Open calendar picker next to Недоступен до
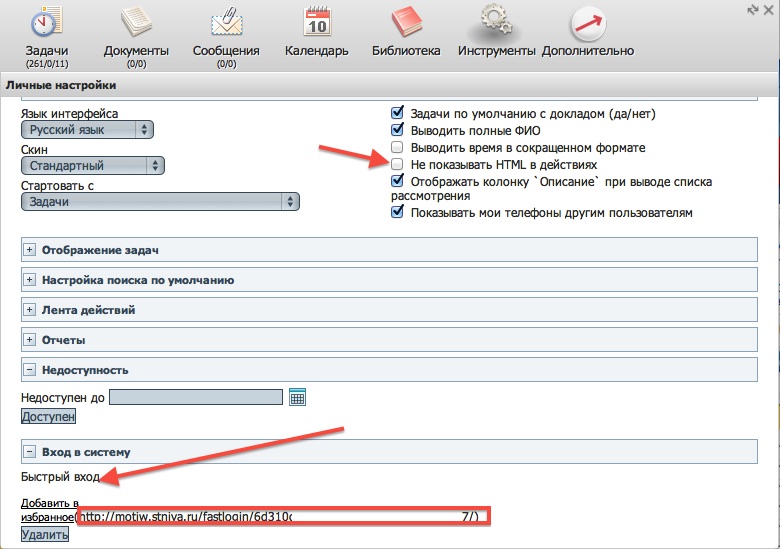This screenshot has height=549, width=780. tap(297, 398)
